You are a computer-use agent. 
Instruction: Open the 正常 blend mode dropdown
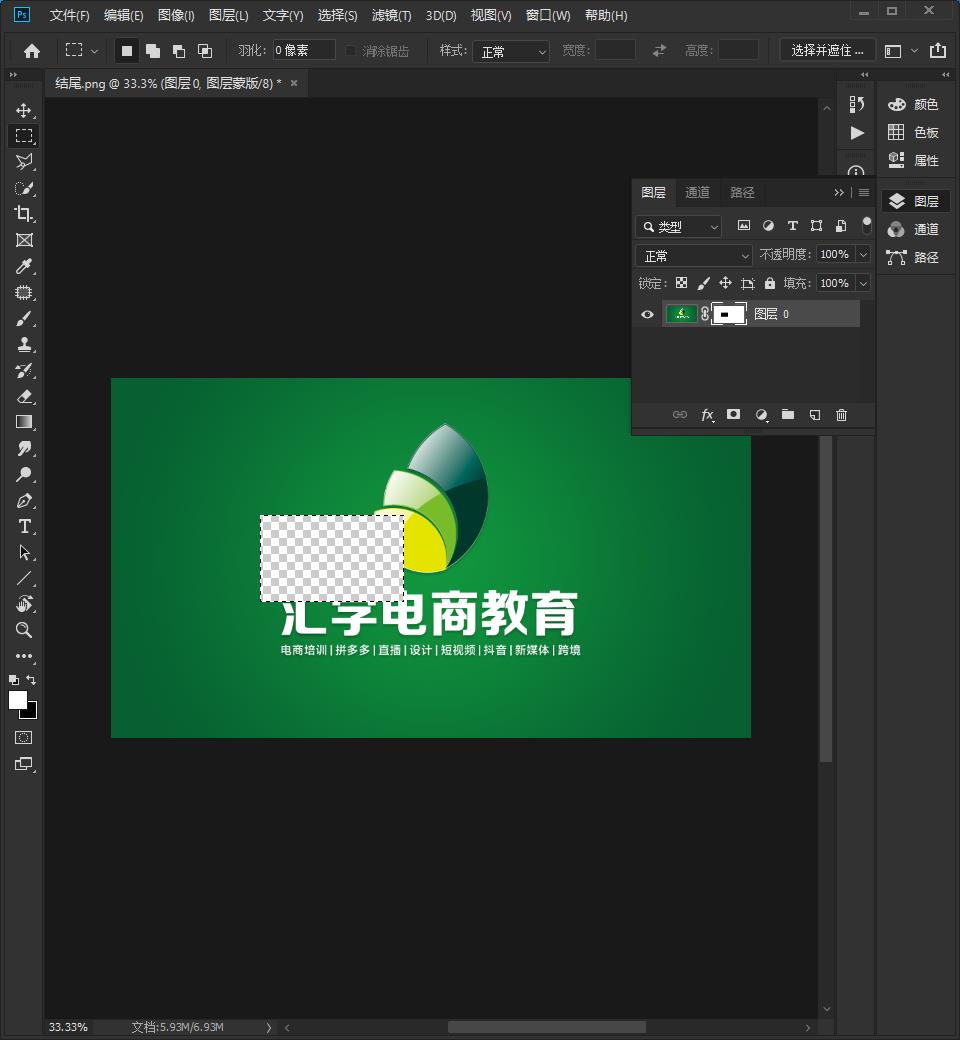click(x=693, y=255)
